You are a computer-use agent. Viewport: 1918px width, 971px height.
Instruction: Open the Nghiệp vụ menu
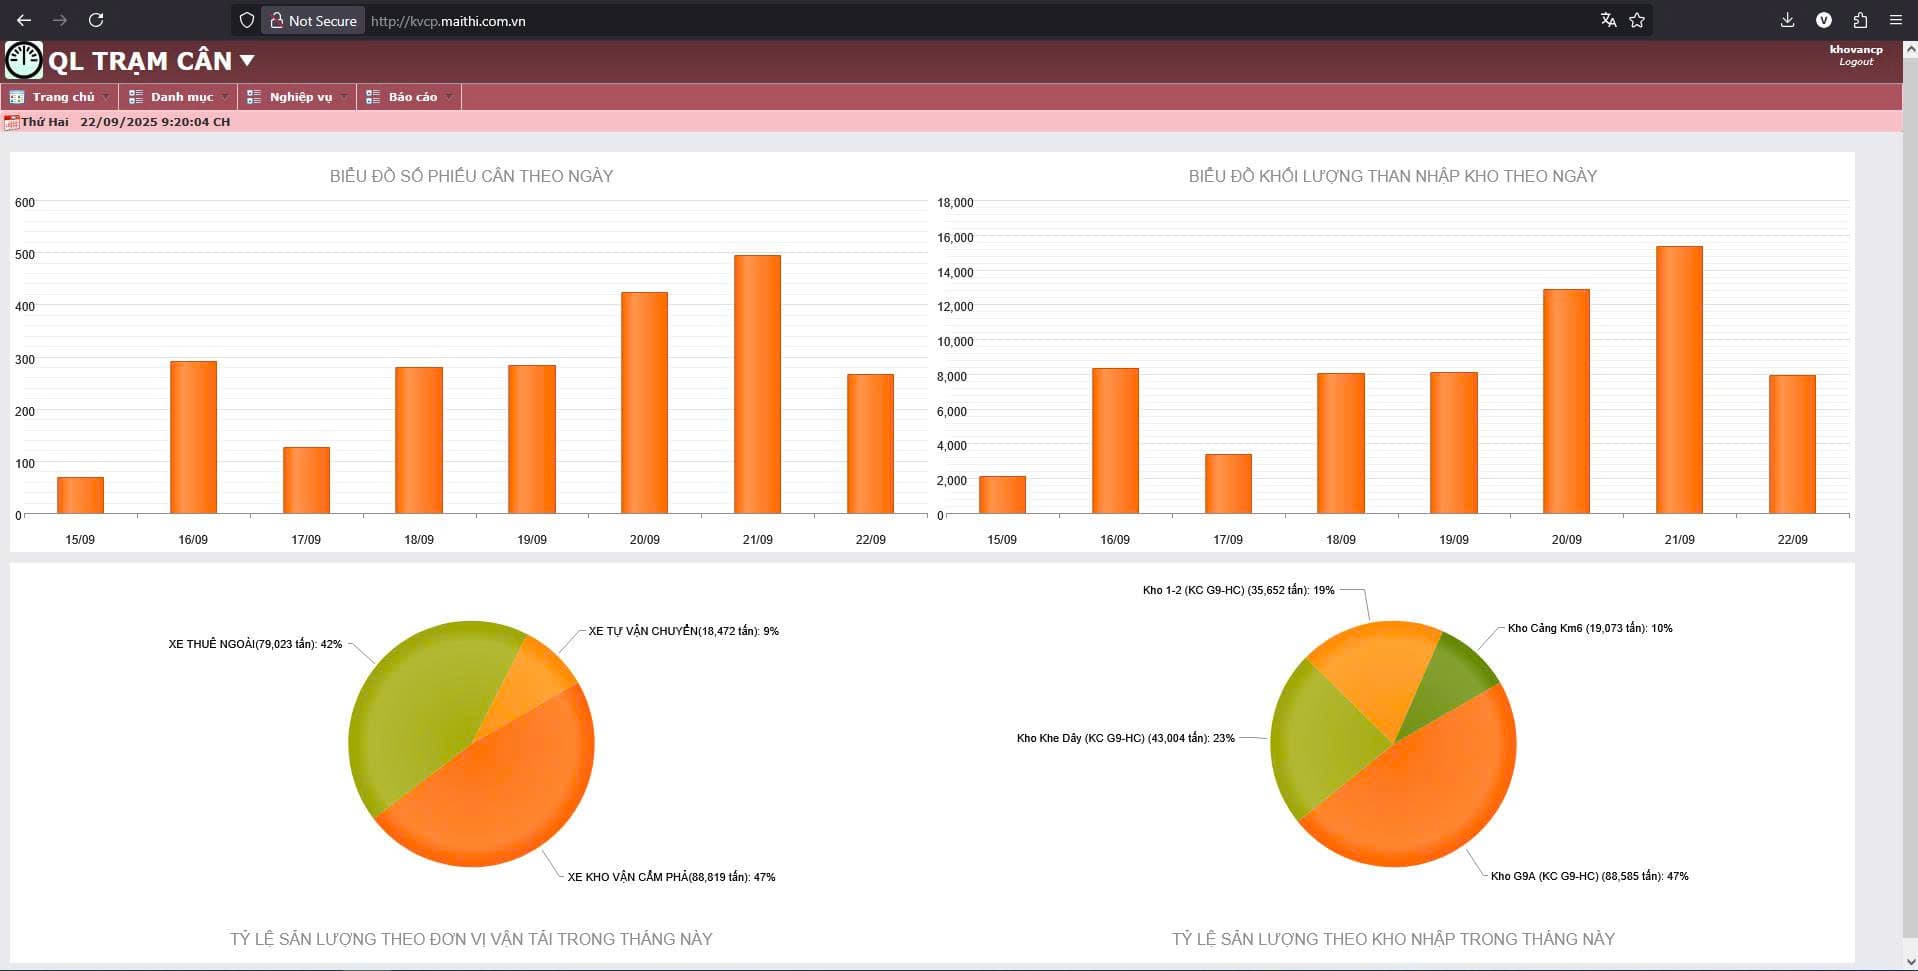click(x=297, y=97)
